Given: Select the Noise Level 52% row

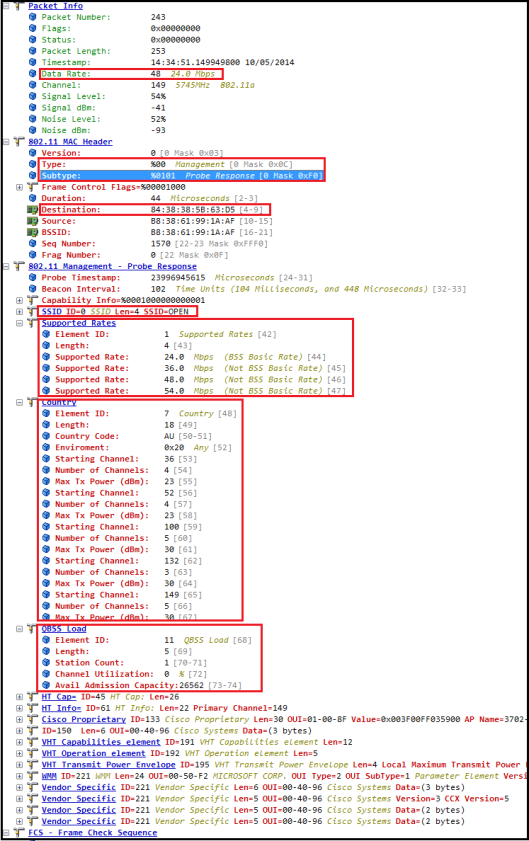Looking at the screenshot, I should pyautogui.click(x=97, y=119).
